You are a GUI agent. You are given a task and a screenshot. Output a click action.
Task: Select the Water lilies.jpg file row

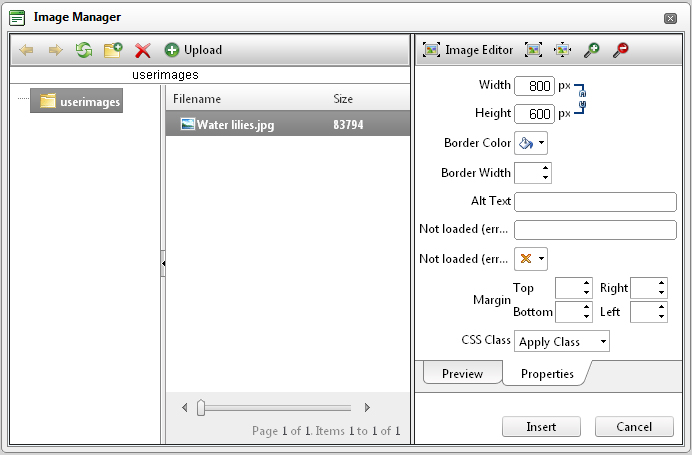pos(288,124)
